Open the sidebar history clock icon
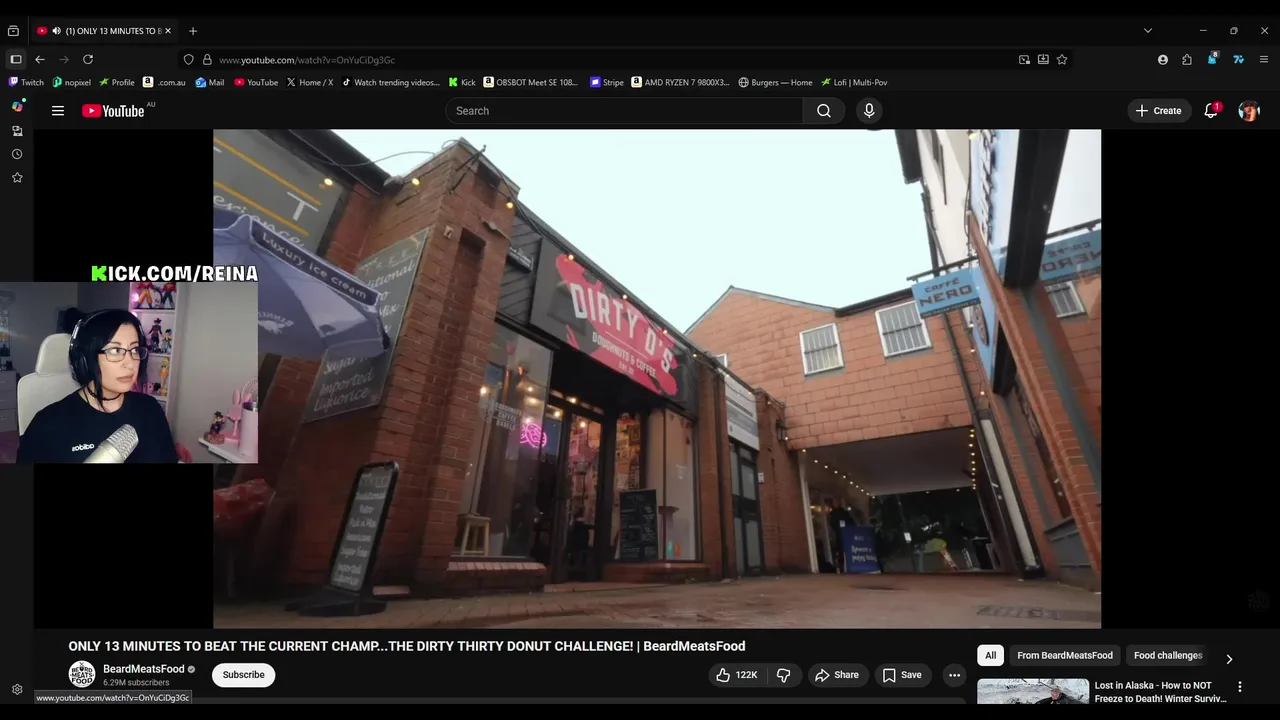1280x720 pixels. pos(17,154)
